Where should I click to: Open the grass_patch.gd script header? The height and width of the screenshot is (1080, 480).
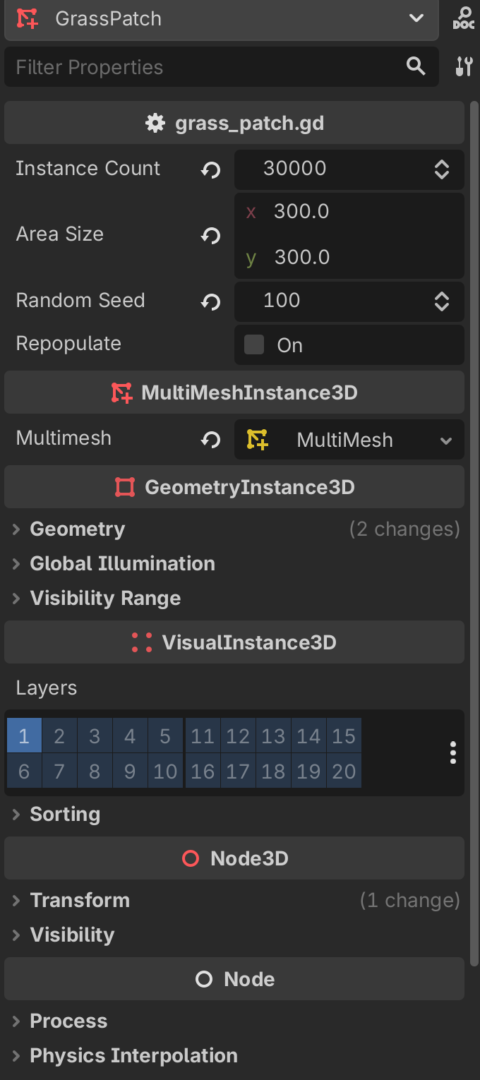tap(234, 123)
